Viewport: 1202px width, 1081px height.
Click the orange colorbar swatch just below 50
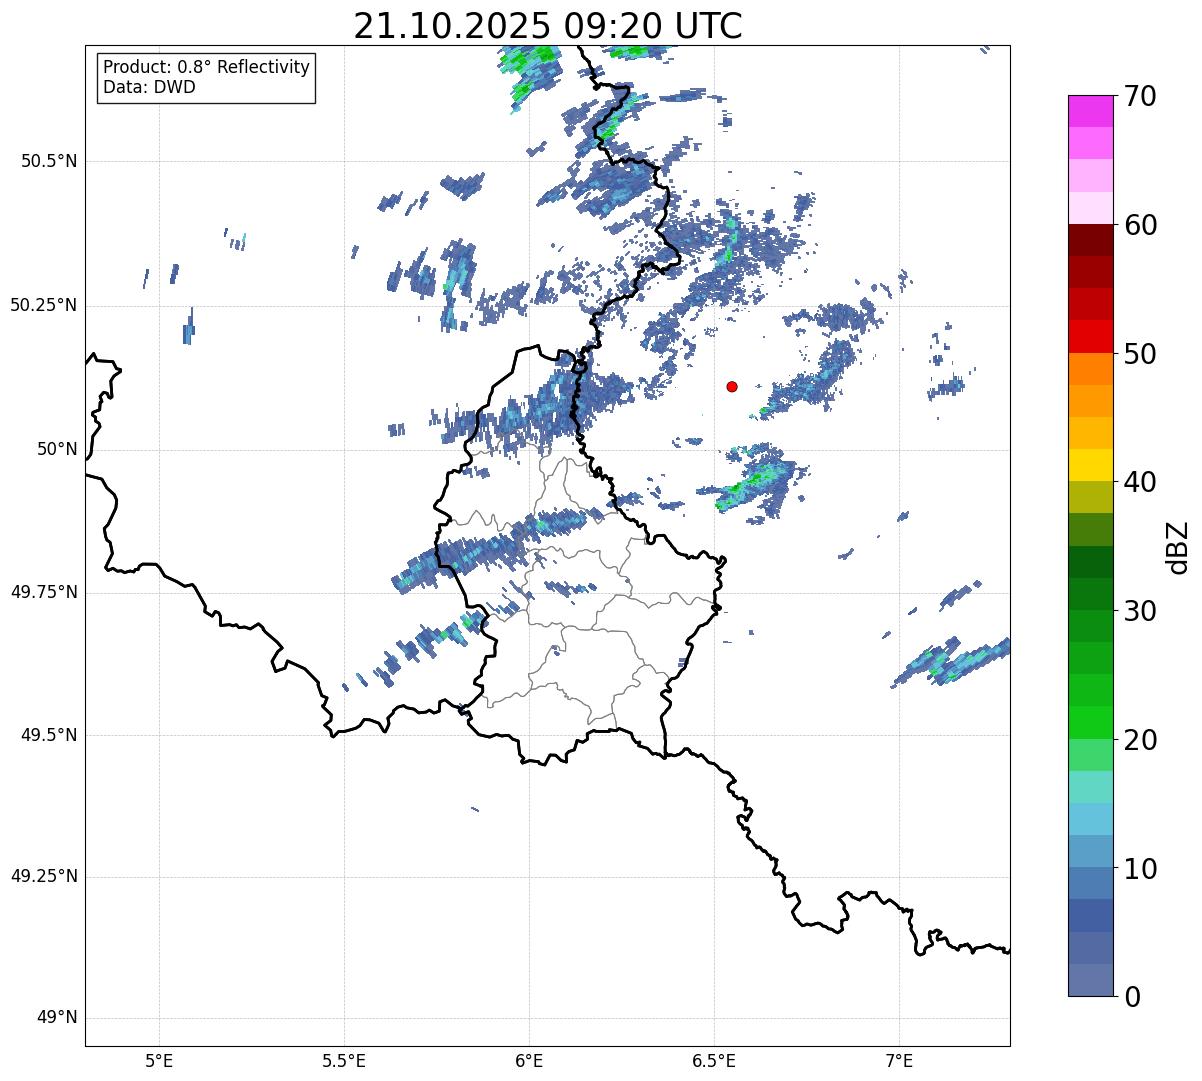click(1091, 369)
